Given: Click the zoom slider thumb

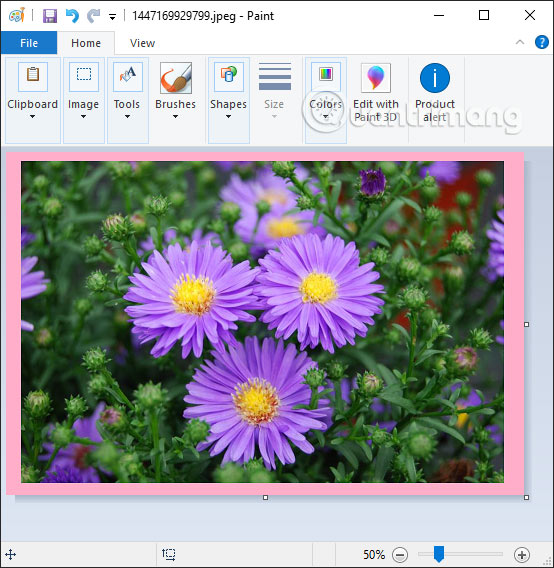Looking at the screenshot, I should point(439,554).
